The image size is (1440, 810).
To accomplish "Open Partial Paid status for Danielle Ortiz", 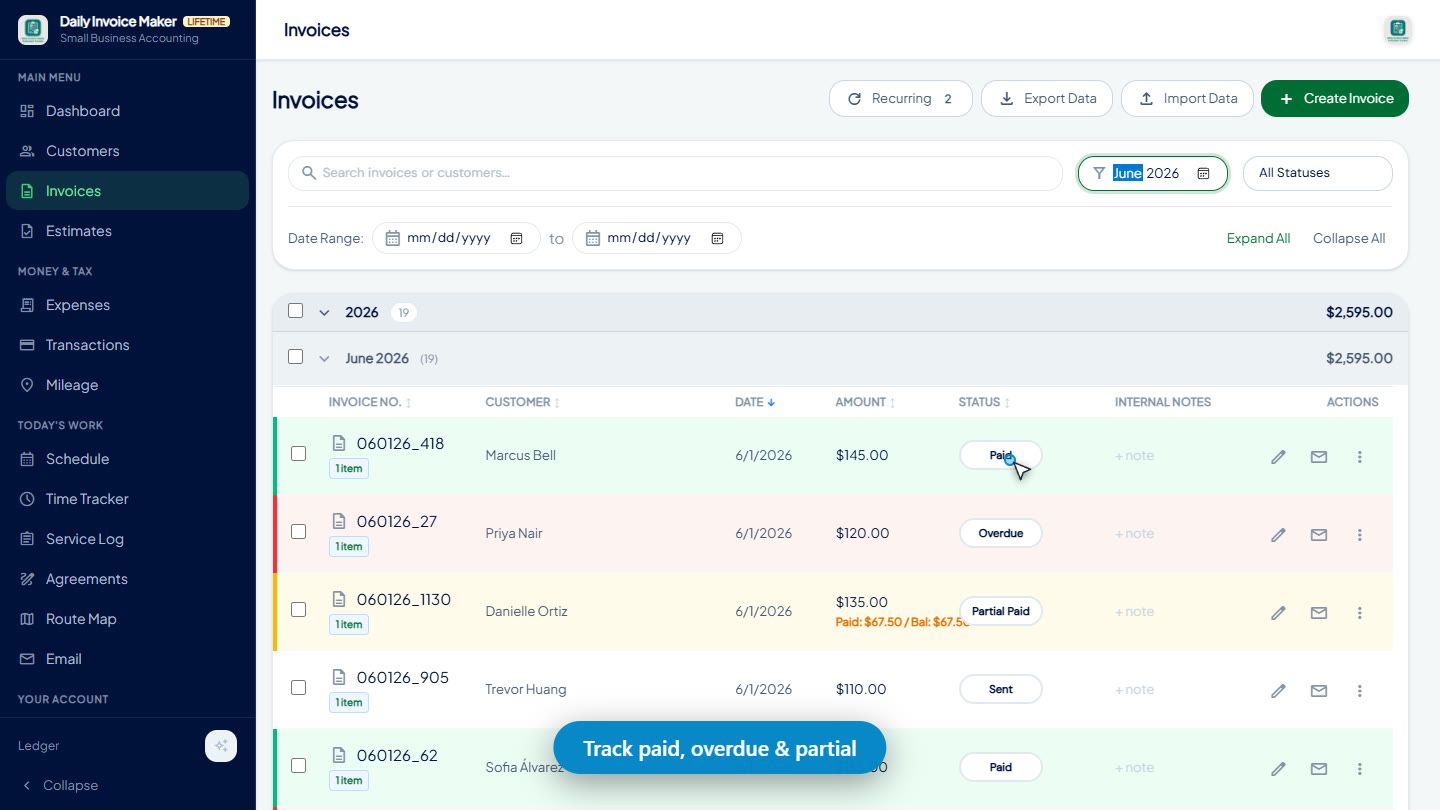I will pos(1001,611).
